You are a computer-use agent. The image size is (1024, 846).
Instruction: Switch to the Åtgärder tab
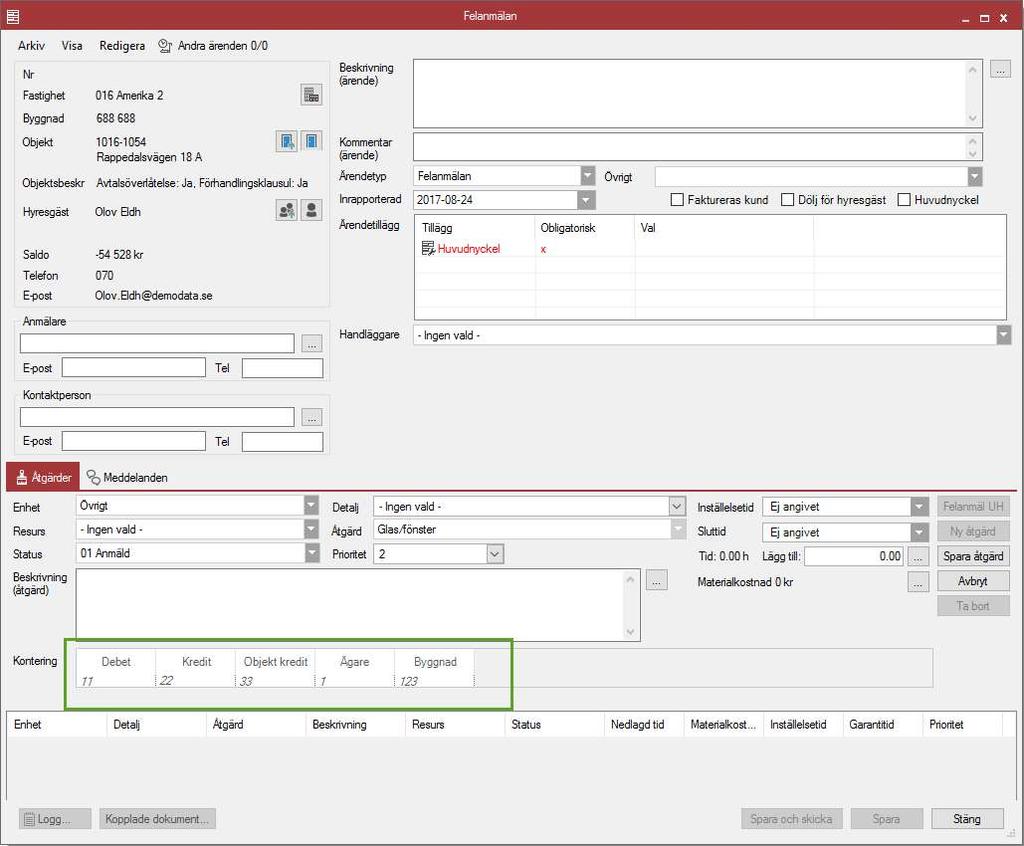43,477
